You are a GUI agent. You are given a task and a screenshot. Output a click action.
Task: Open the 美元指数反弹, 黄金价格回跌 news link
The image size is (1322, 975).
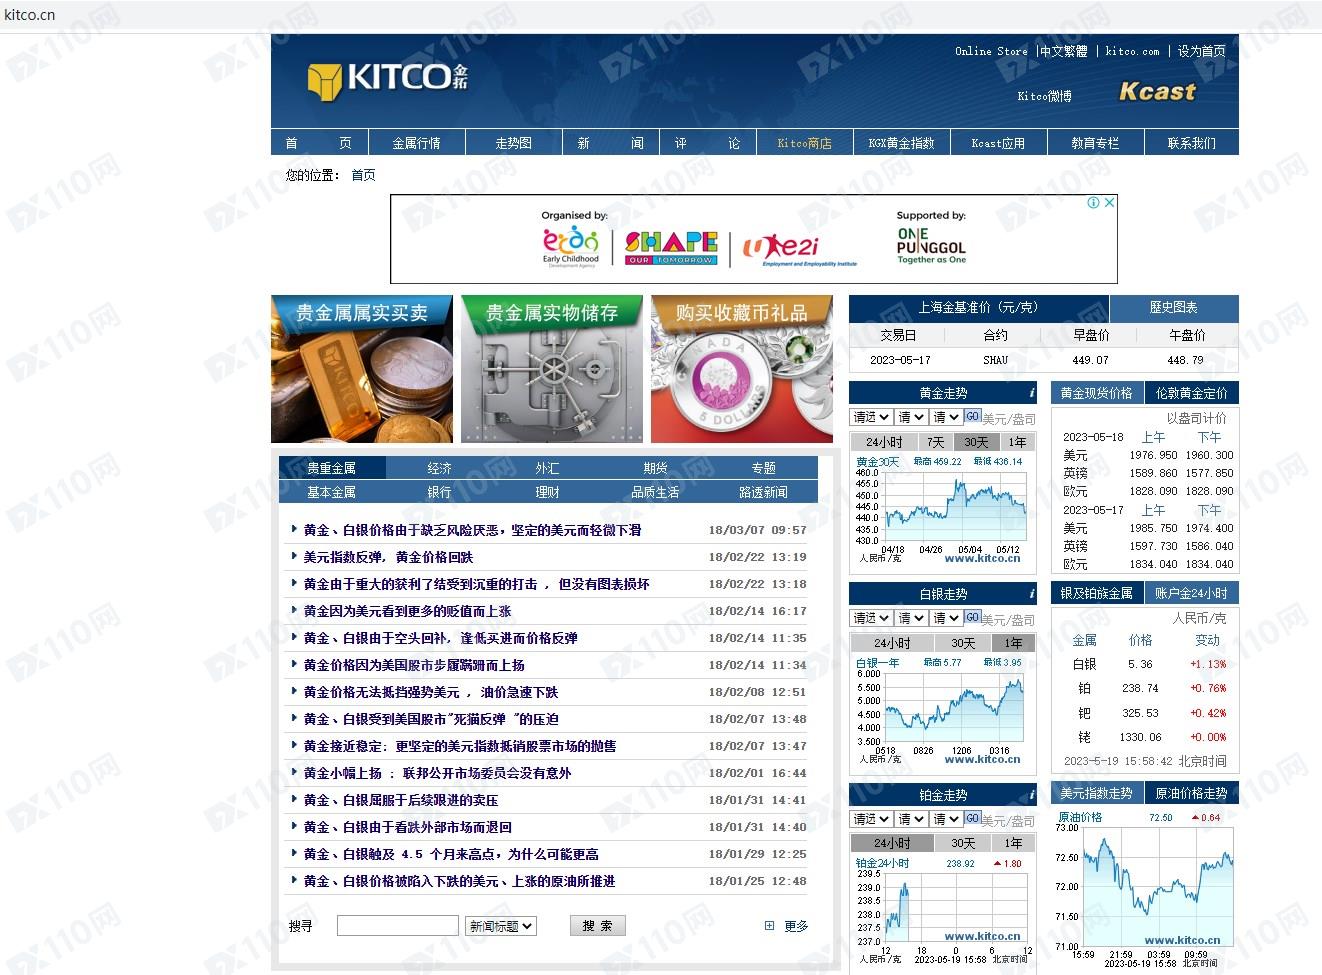coord(388,557)
